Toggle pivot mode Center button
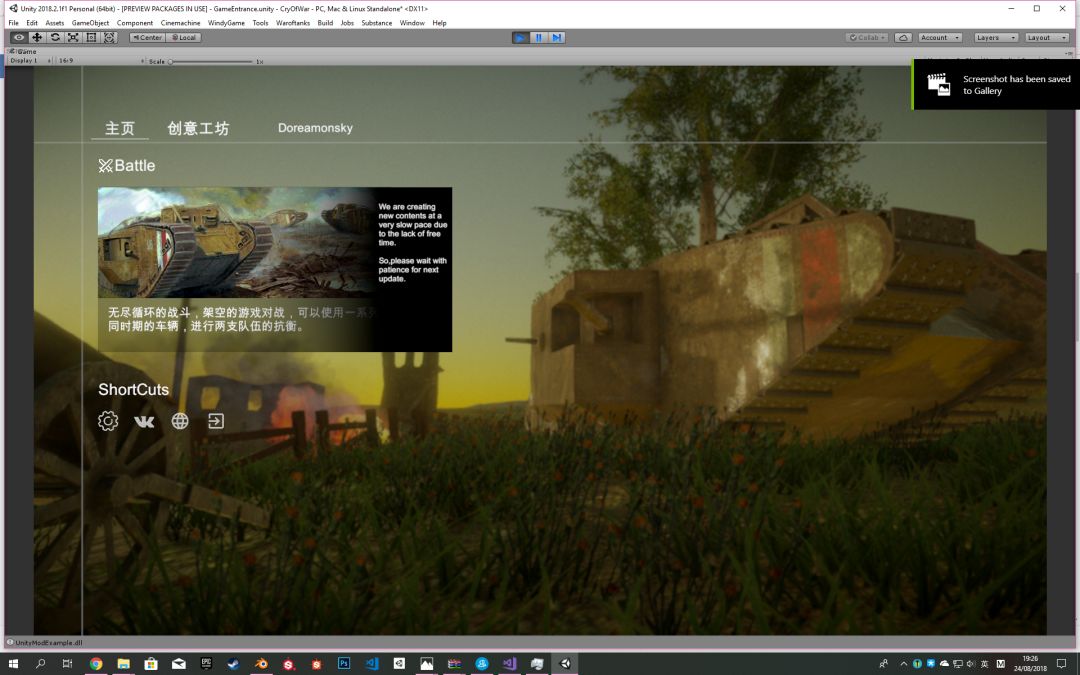The width and height of the screenshot is (1080, 675). pyautogui.click(x=147, y=38)
